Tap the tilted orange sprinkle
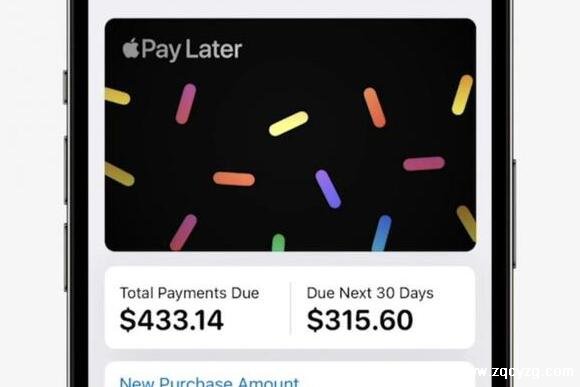This screenshot has width=580, height=387. pyautogui.click(x=374, y=108)
